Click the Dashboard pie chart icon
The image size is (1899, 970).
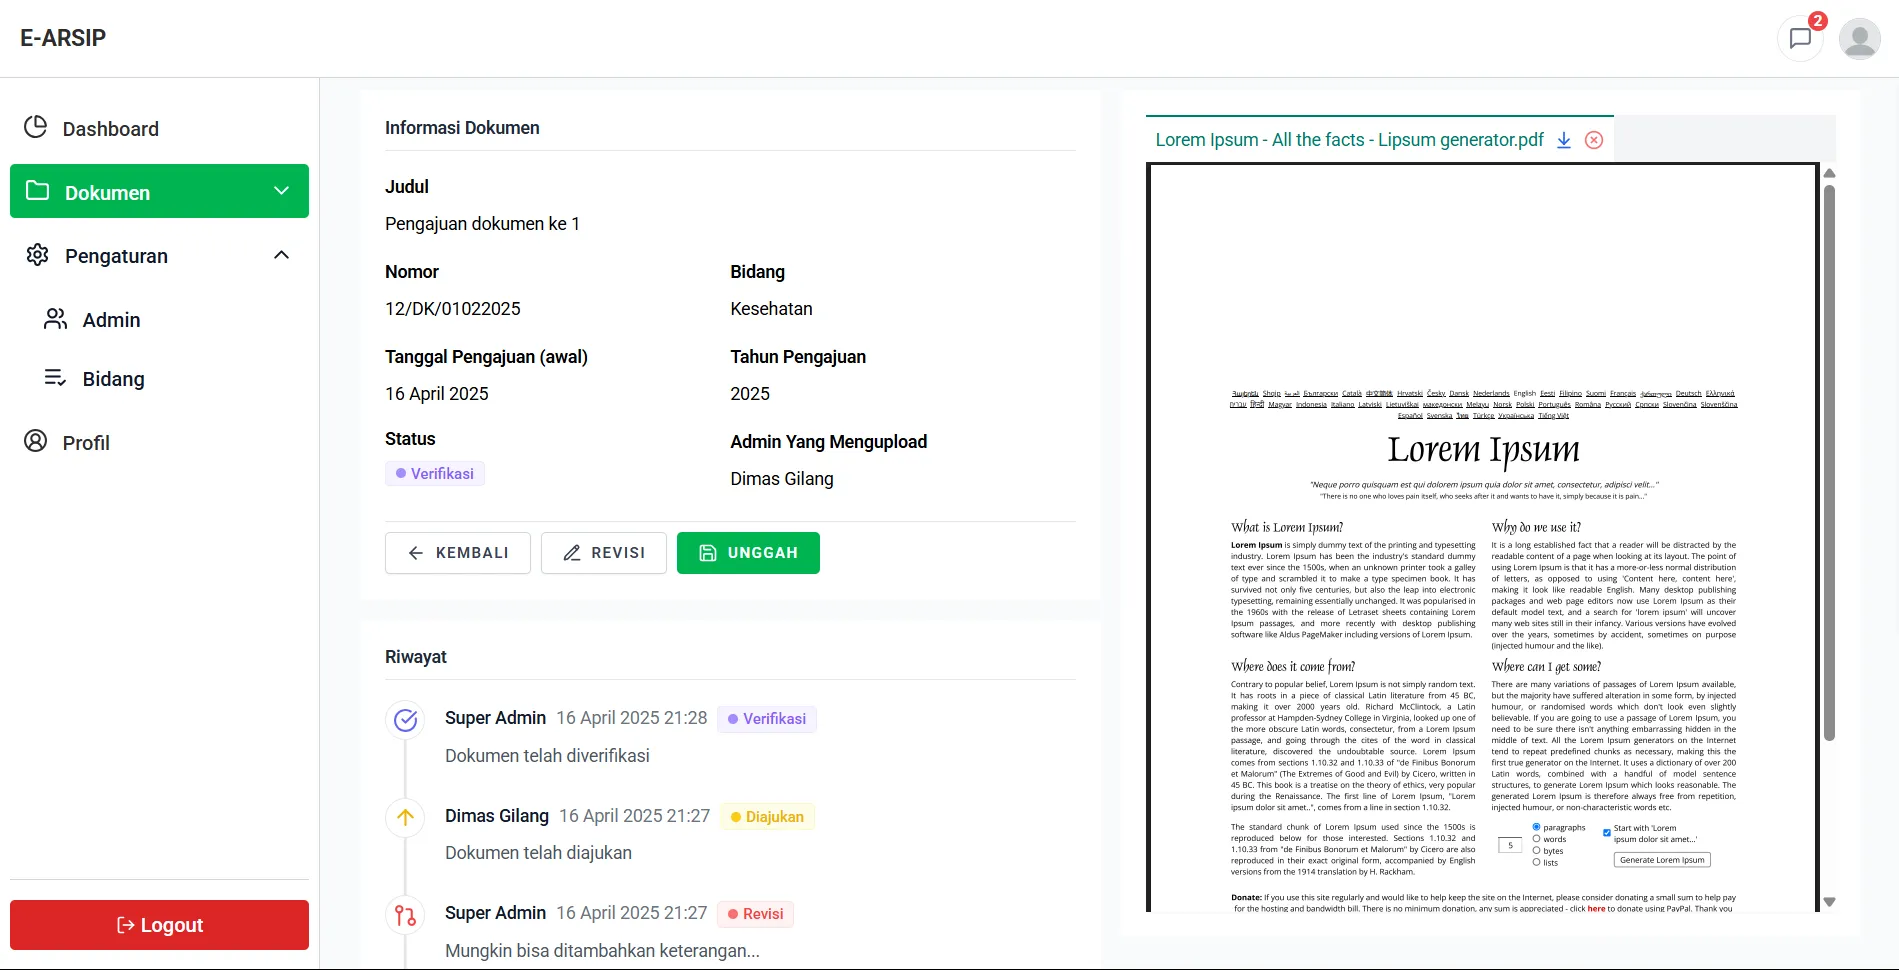point(36,127)
